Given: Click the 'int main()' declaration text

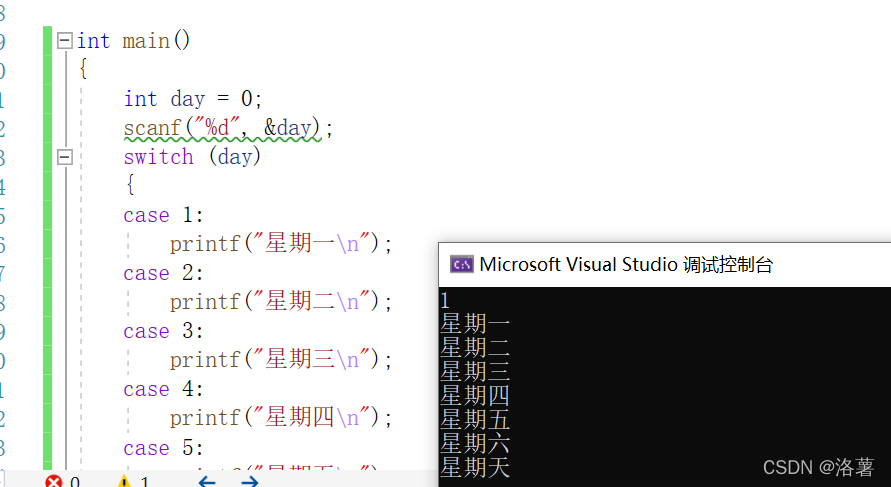Looking at the screenshot, I should [134, 41].
